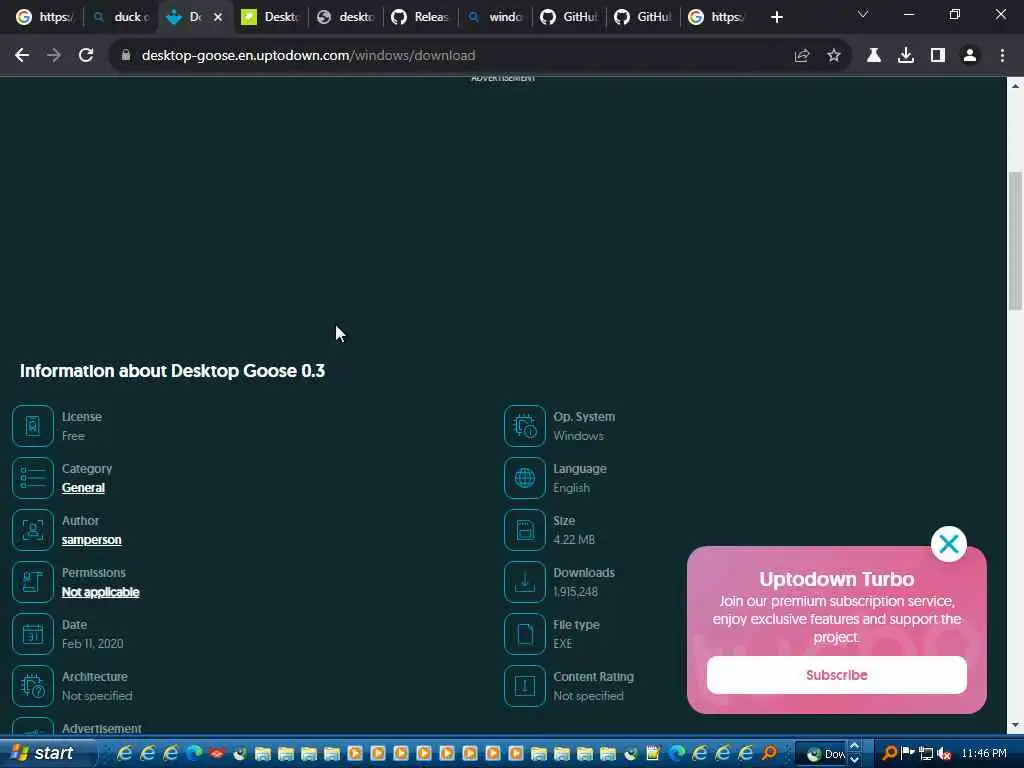
Task: Open the Windows Start menu
Action: point(43,753)
